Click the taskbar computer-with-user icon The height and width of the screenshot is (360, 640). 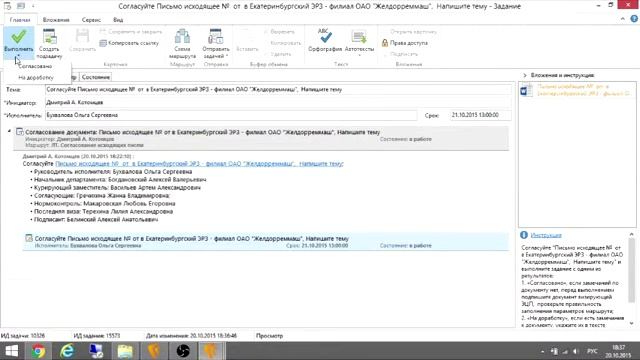click(96, 351)
